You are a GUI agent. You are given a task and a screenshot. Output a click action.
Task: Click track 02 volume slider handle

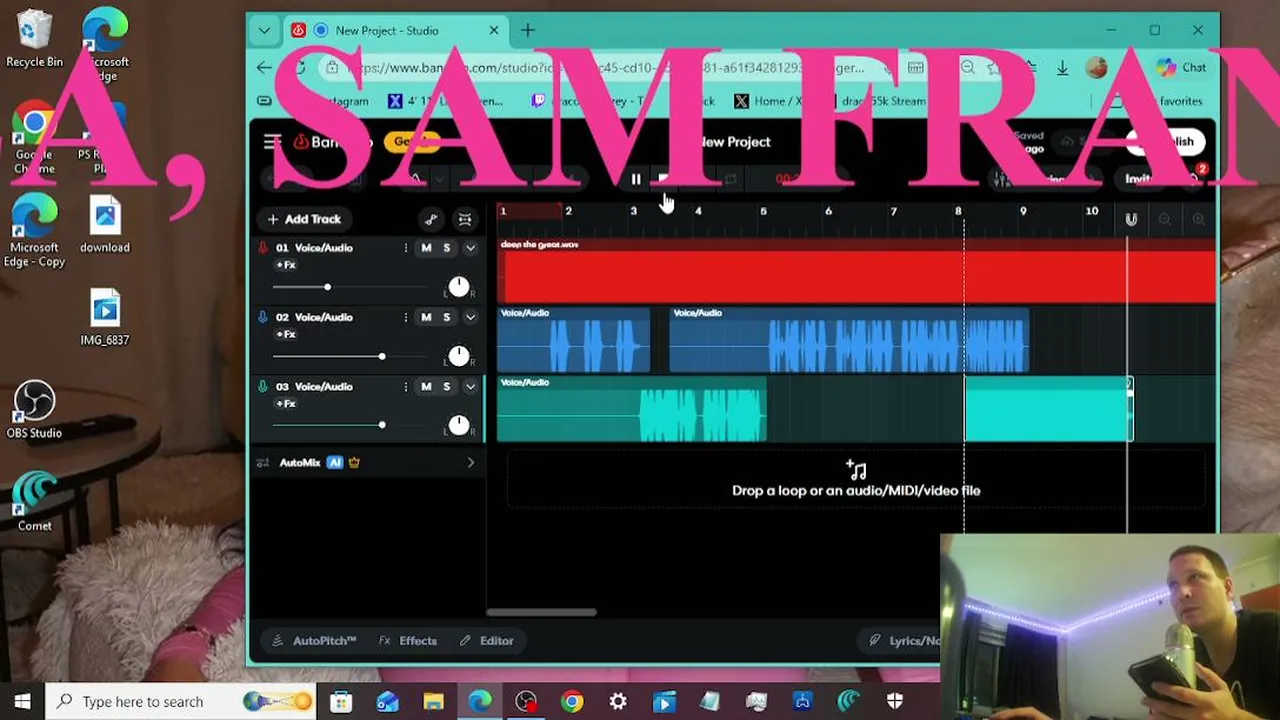382,356
